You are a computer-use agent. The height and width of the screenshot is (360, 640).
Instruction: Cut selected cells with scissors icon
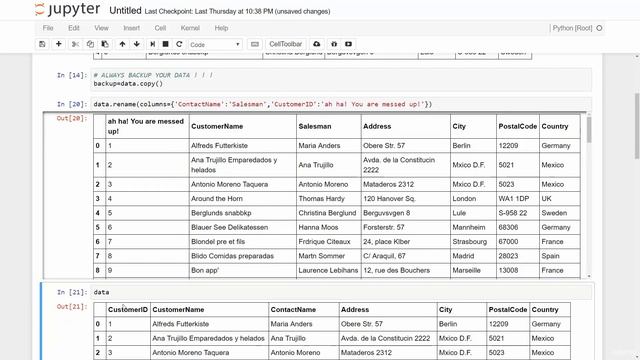[75, 44]
